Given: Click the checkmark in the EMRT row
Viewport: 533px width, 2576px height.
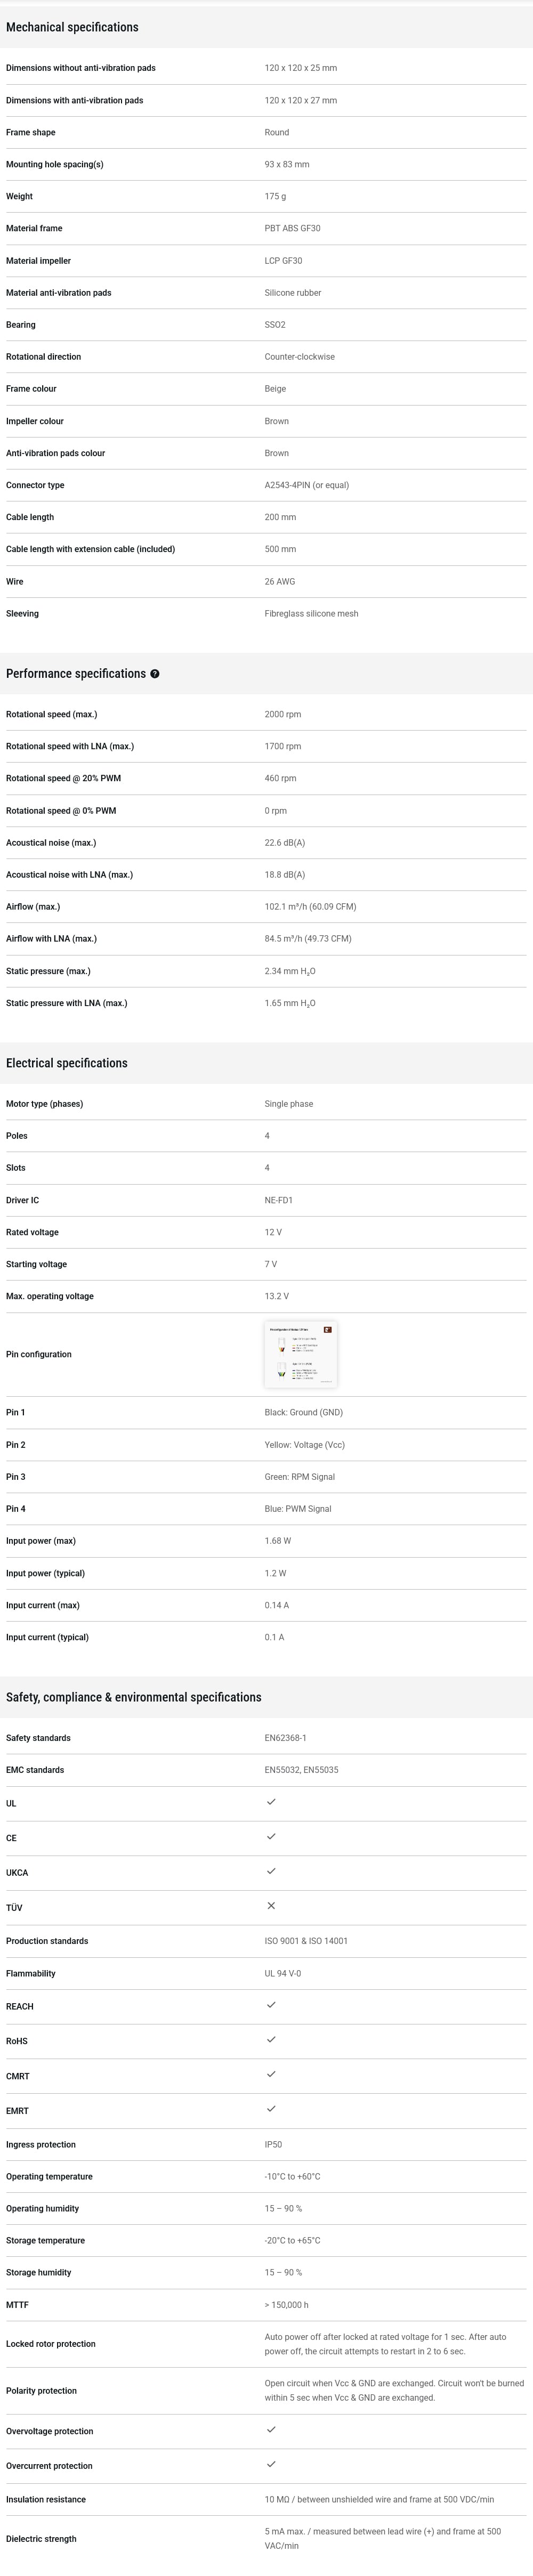Looking at the screenshot, I should 271,2108.
